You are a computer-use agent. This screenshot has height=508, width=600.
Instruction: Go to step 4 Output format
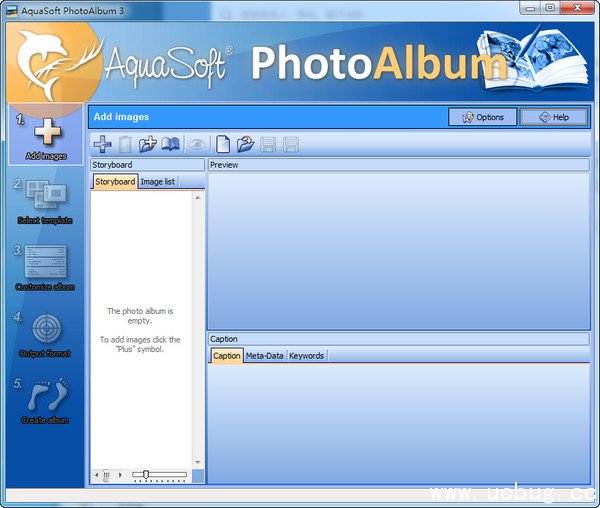click(x=44, y=334)
